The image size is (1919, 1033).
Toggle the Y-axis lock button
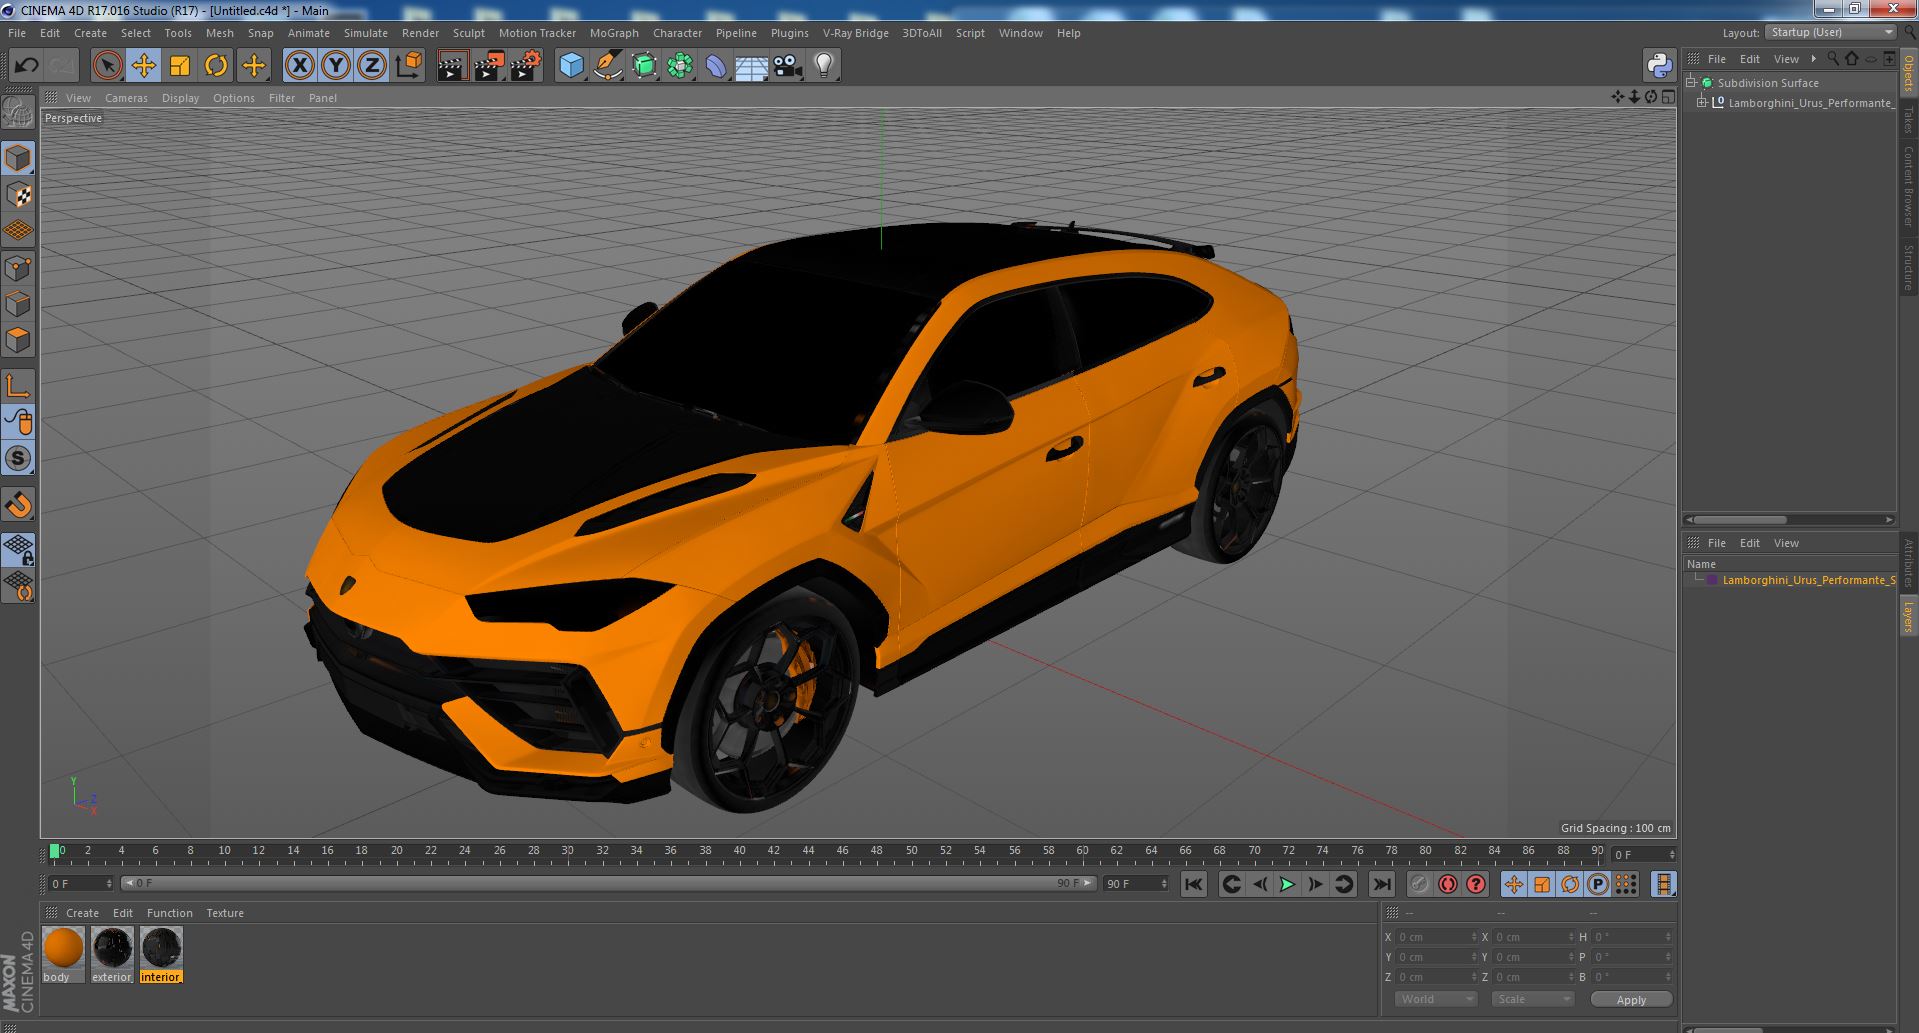click(x=336, y=66)
